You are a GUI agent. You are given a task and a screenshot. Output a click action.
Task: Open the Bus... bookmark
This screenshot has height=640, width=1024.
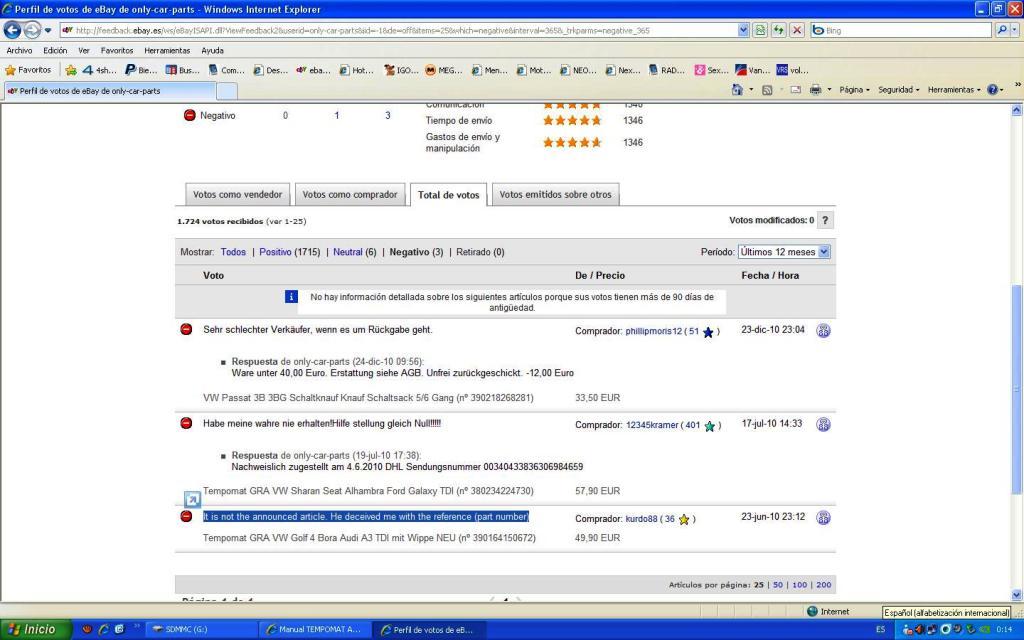182,70
